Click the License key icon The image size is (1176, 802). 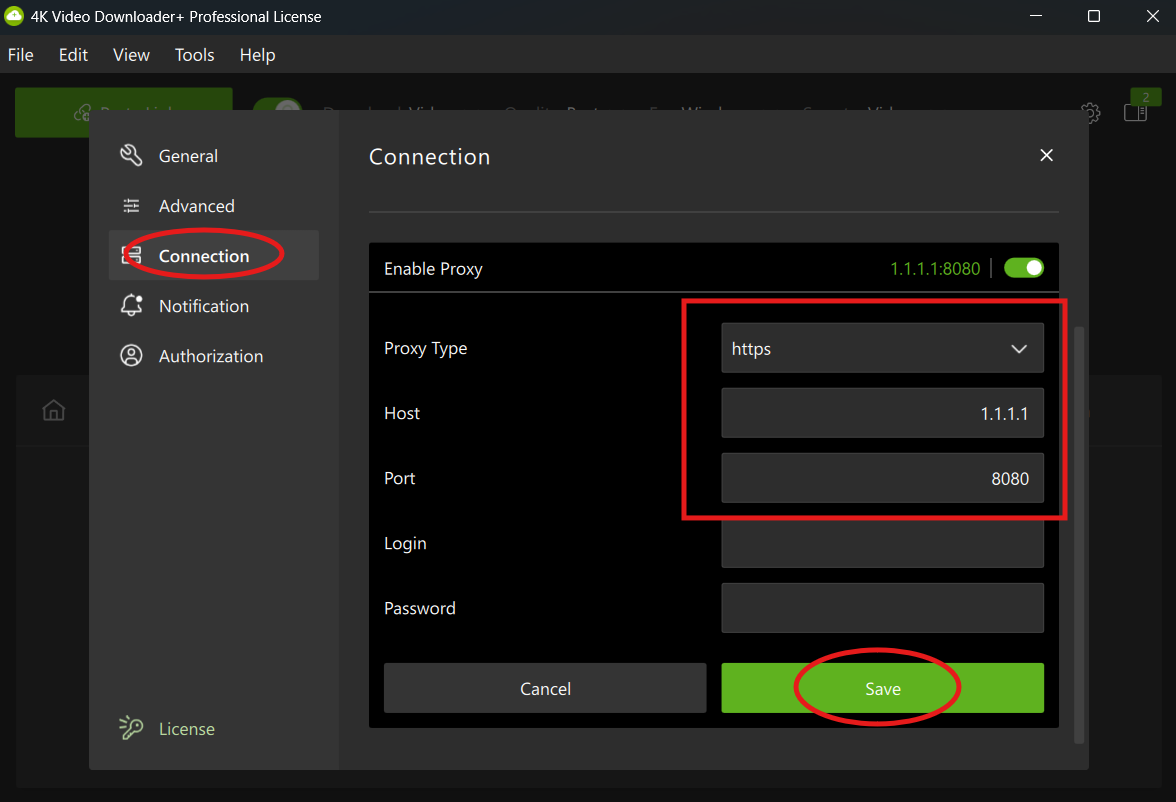[x=131, y=728]
